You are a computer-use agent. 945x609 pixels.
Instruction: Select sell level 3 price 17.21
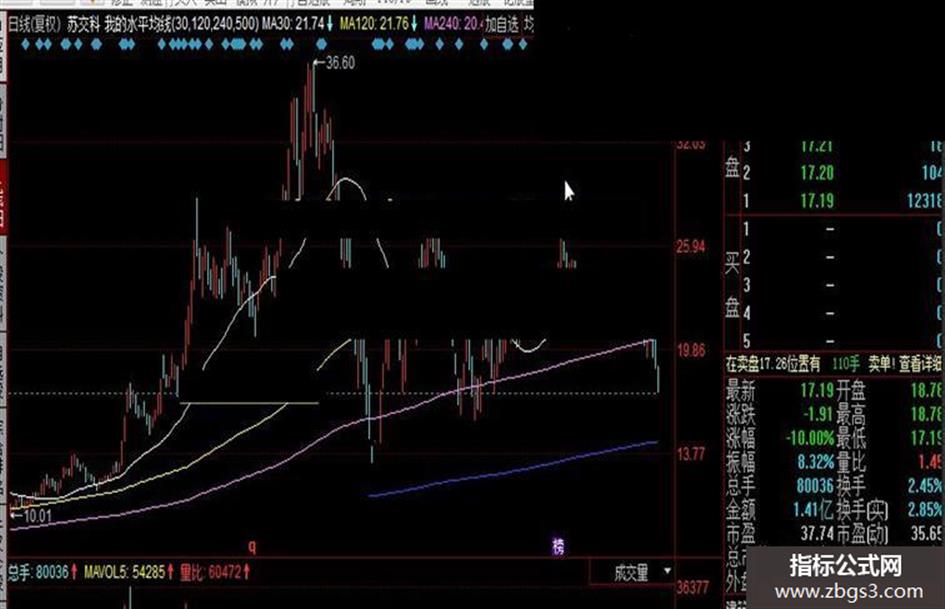(817, 146)
